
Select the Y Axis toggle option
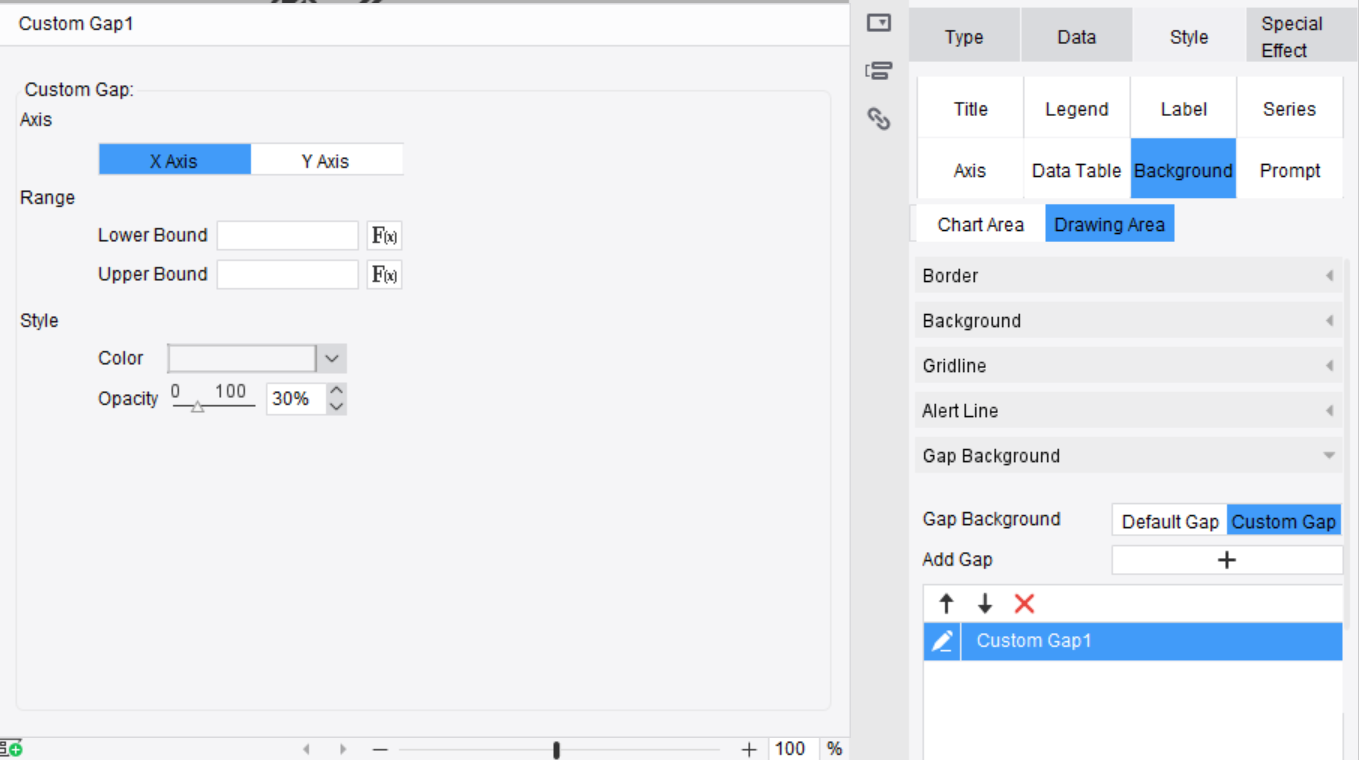point(326,160)
